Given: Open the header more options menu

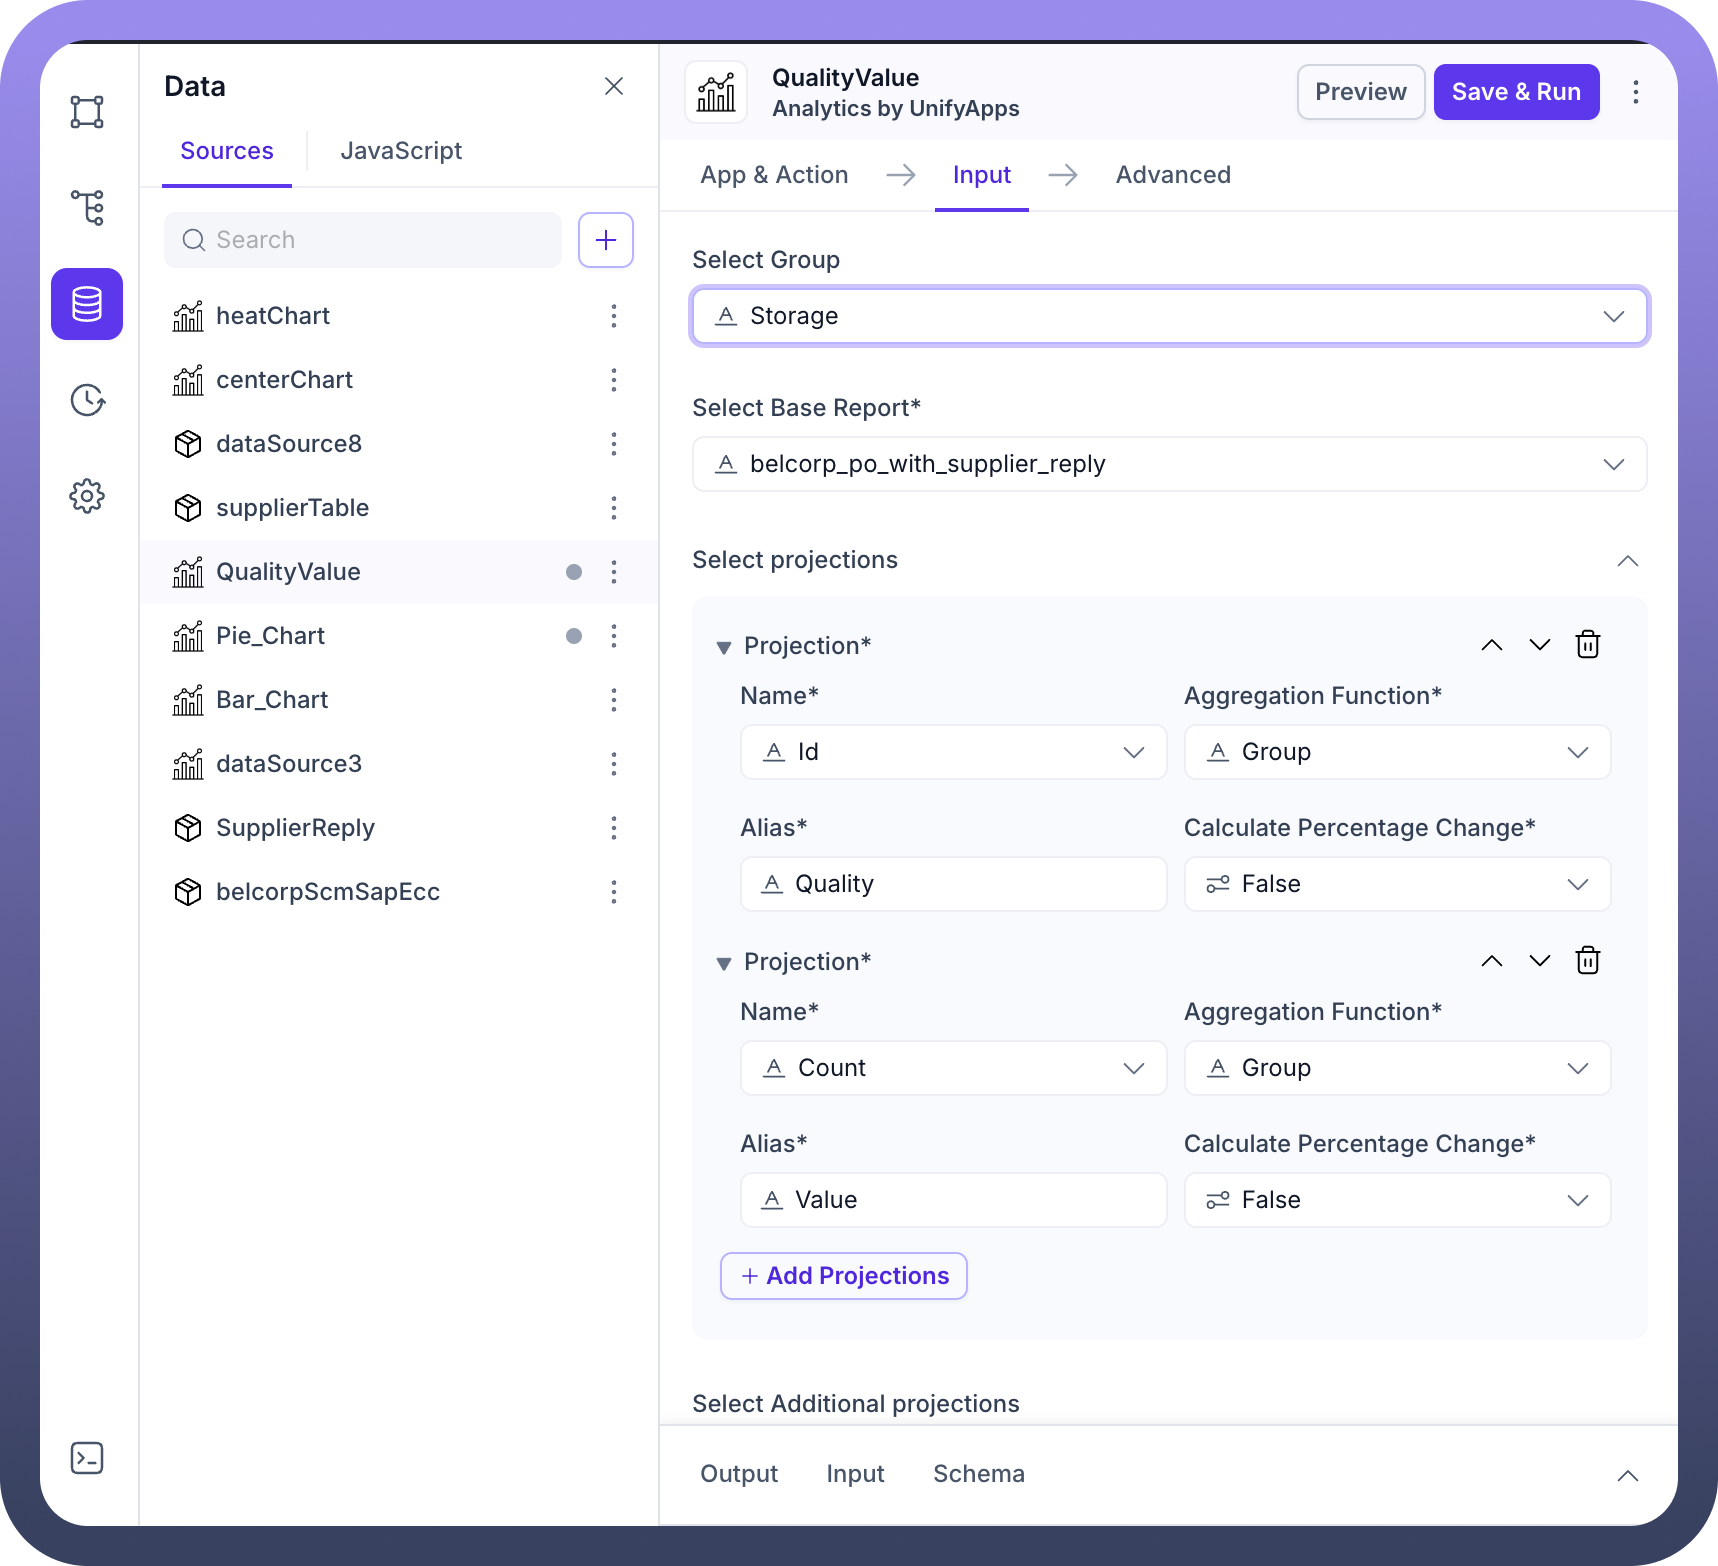Looking at the screenshot, I should click(x=1636, y=92).
